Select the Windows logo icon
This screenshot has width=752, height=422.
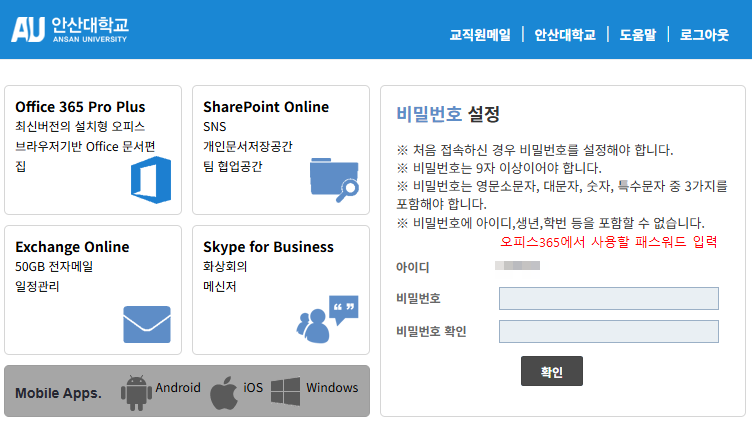tap(285, 390)
